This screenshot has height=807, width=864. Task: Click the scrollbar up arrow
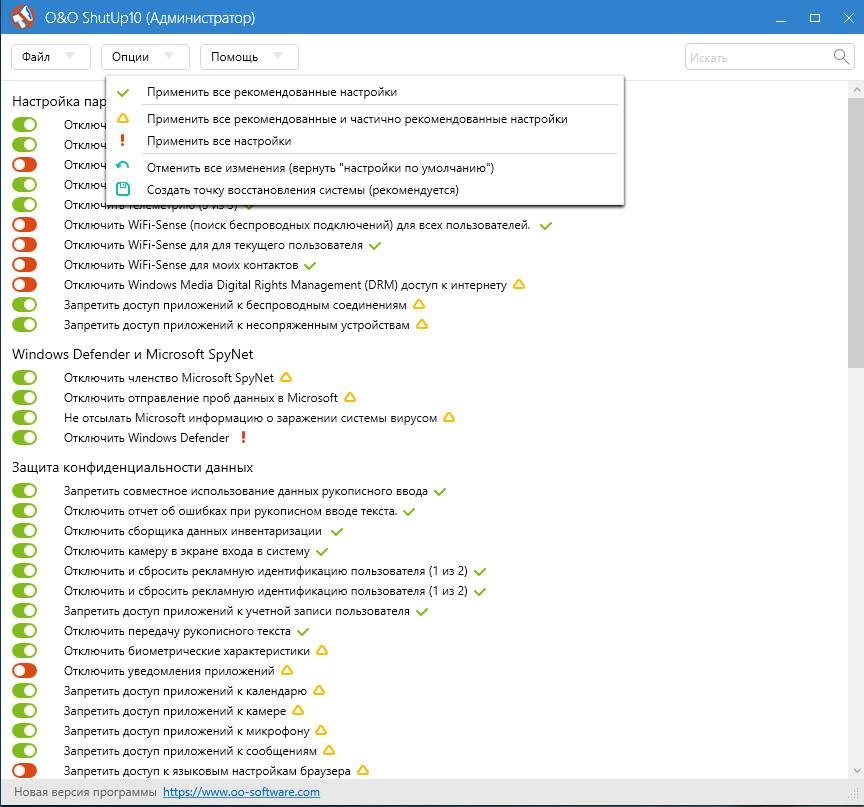(856, 89)
